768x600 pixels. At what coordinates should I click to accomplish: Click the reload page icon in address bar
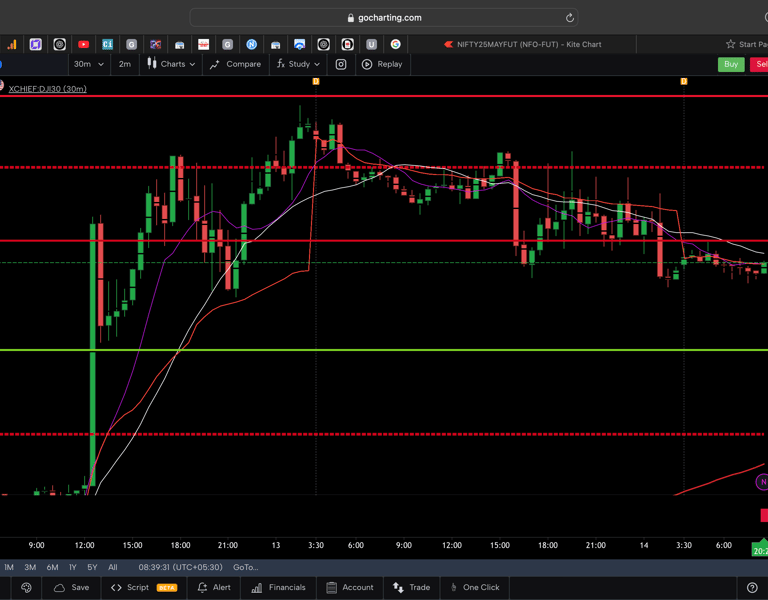[570, 18]
